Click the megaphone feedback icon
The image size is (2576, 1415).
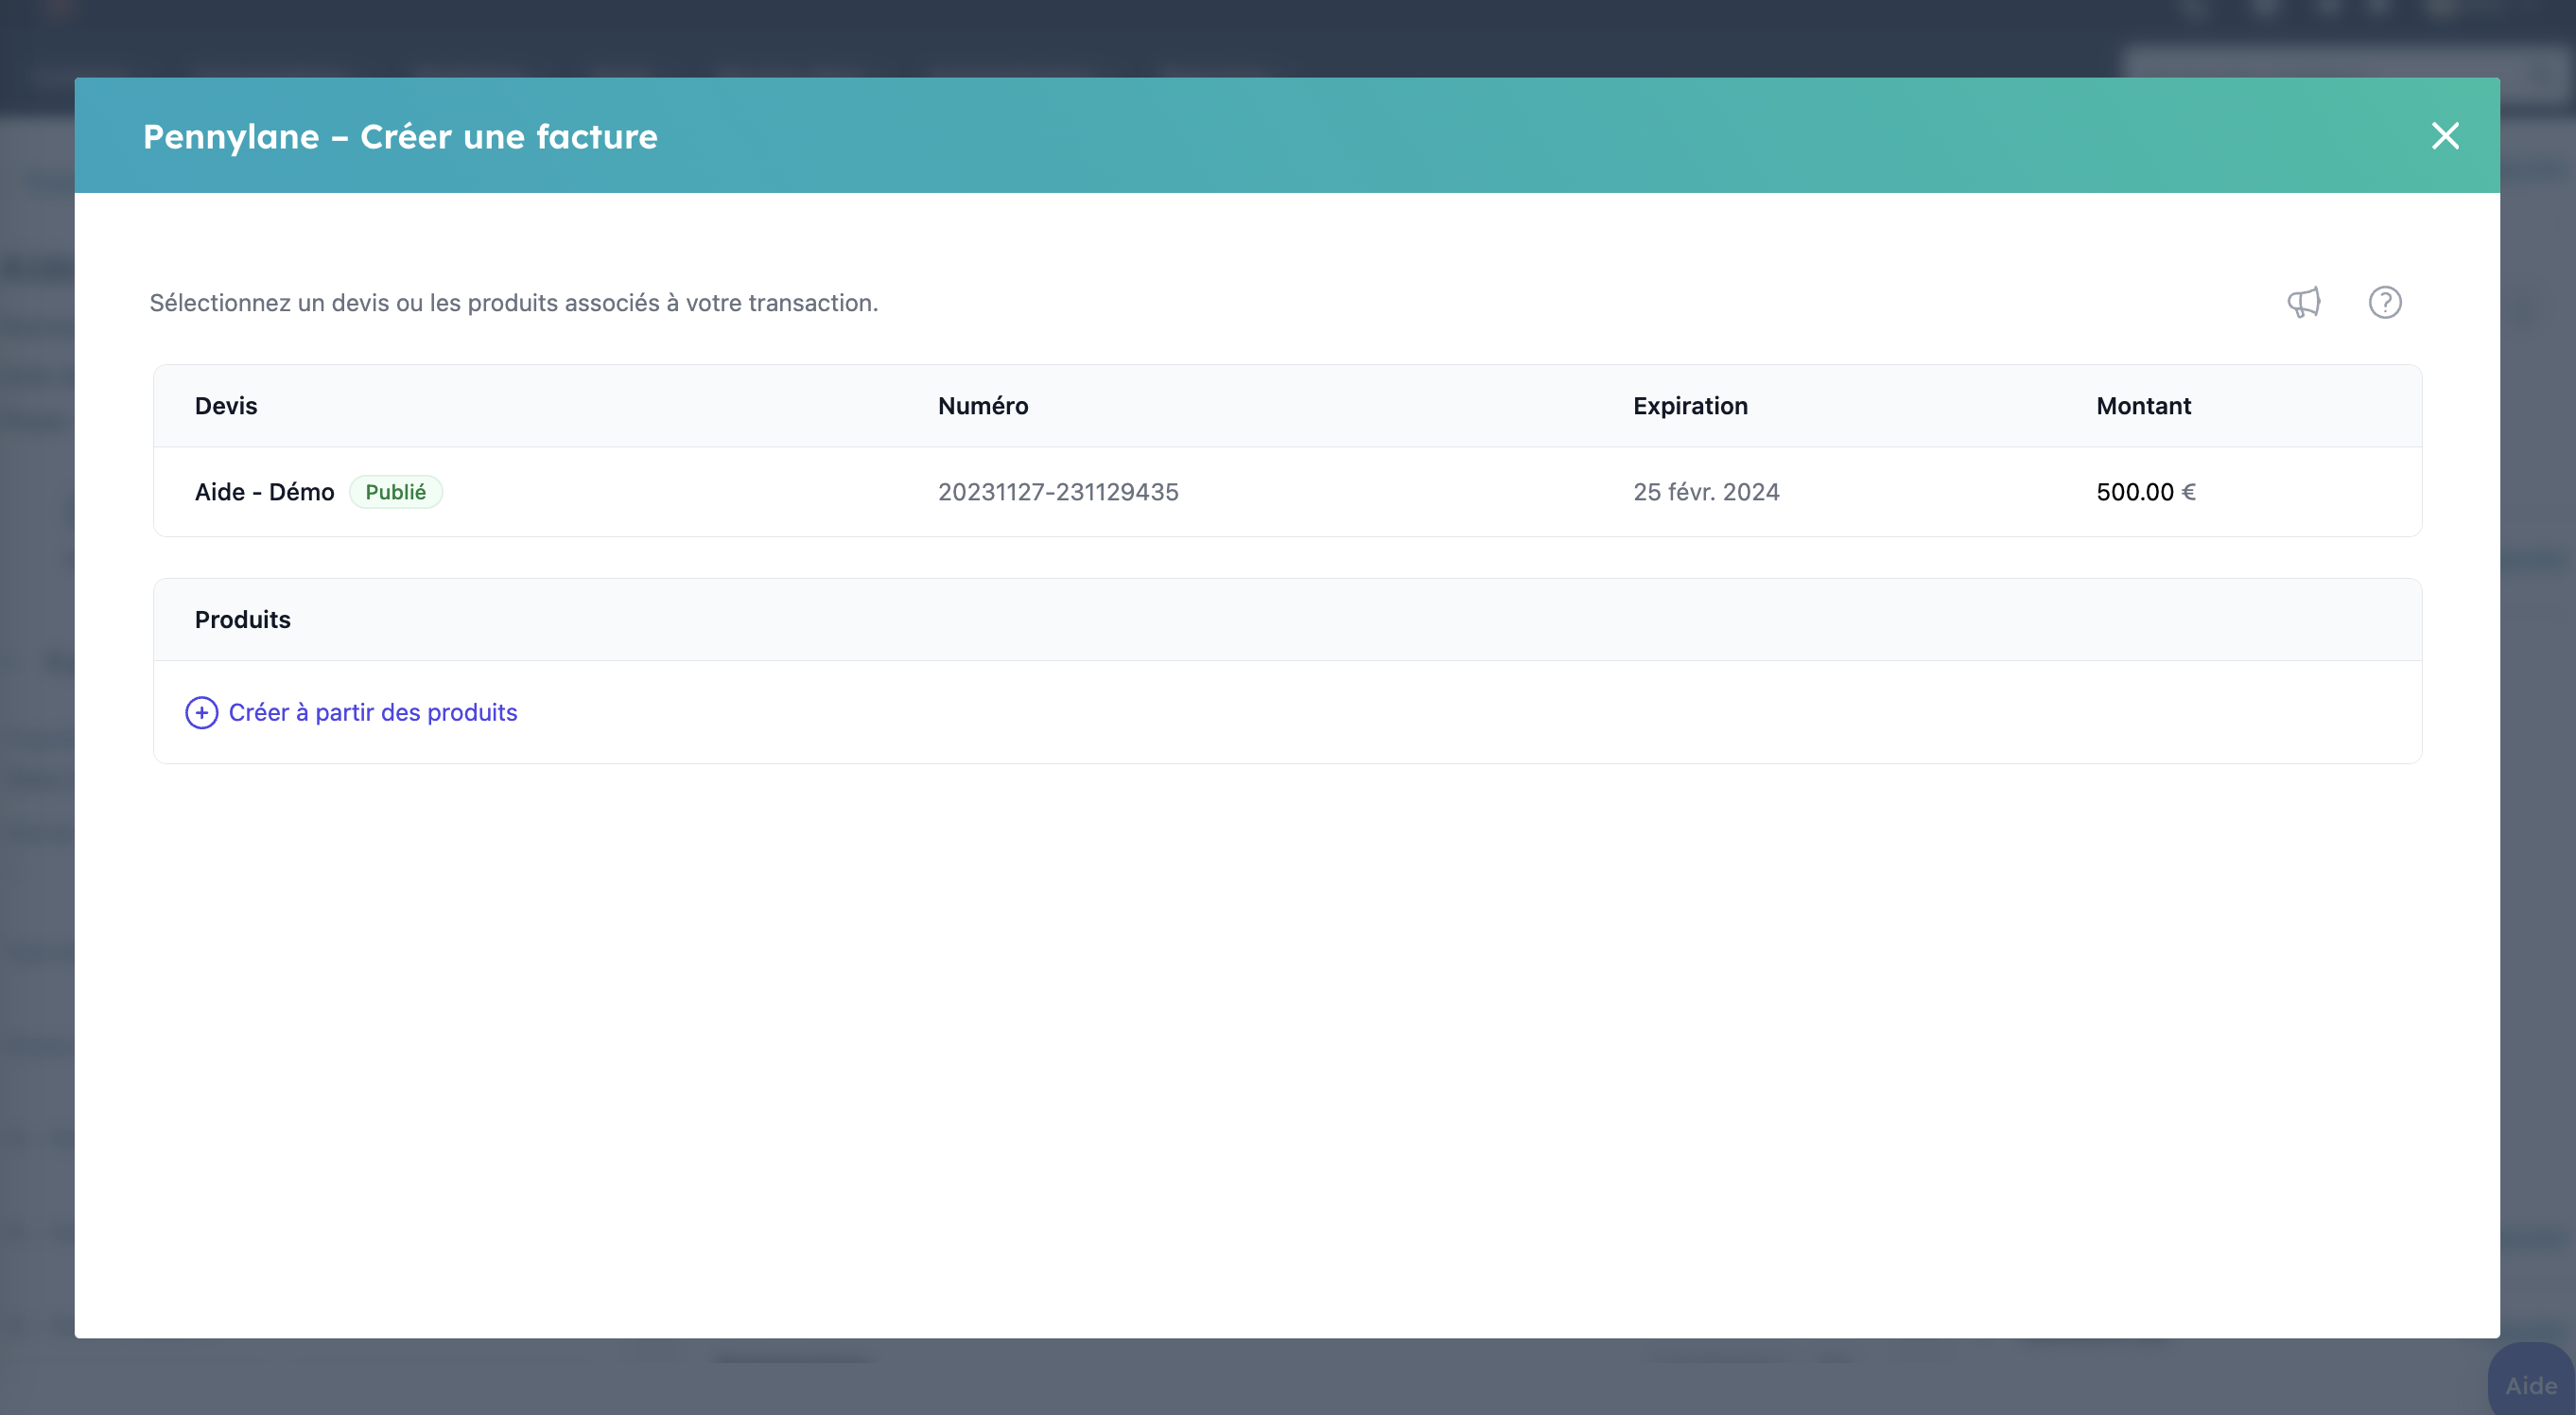[2303, 302]
